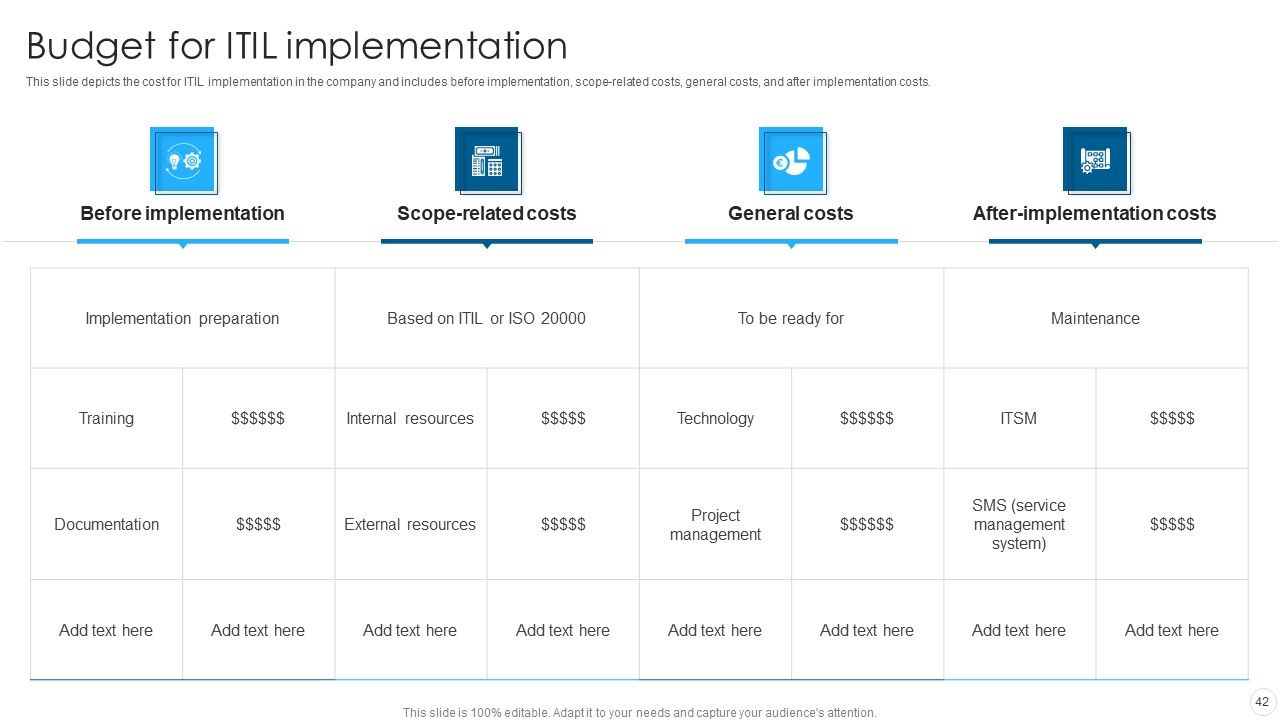The height and width of the screenshot is (720, 1280).
Task: Click the cost value next to Project management
Action: click(x=867, y=524)
